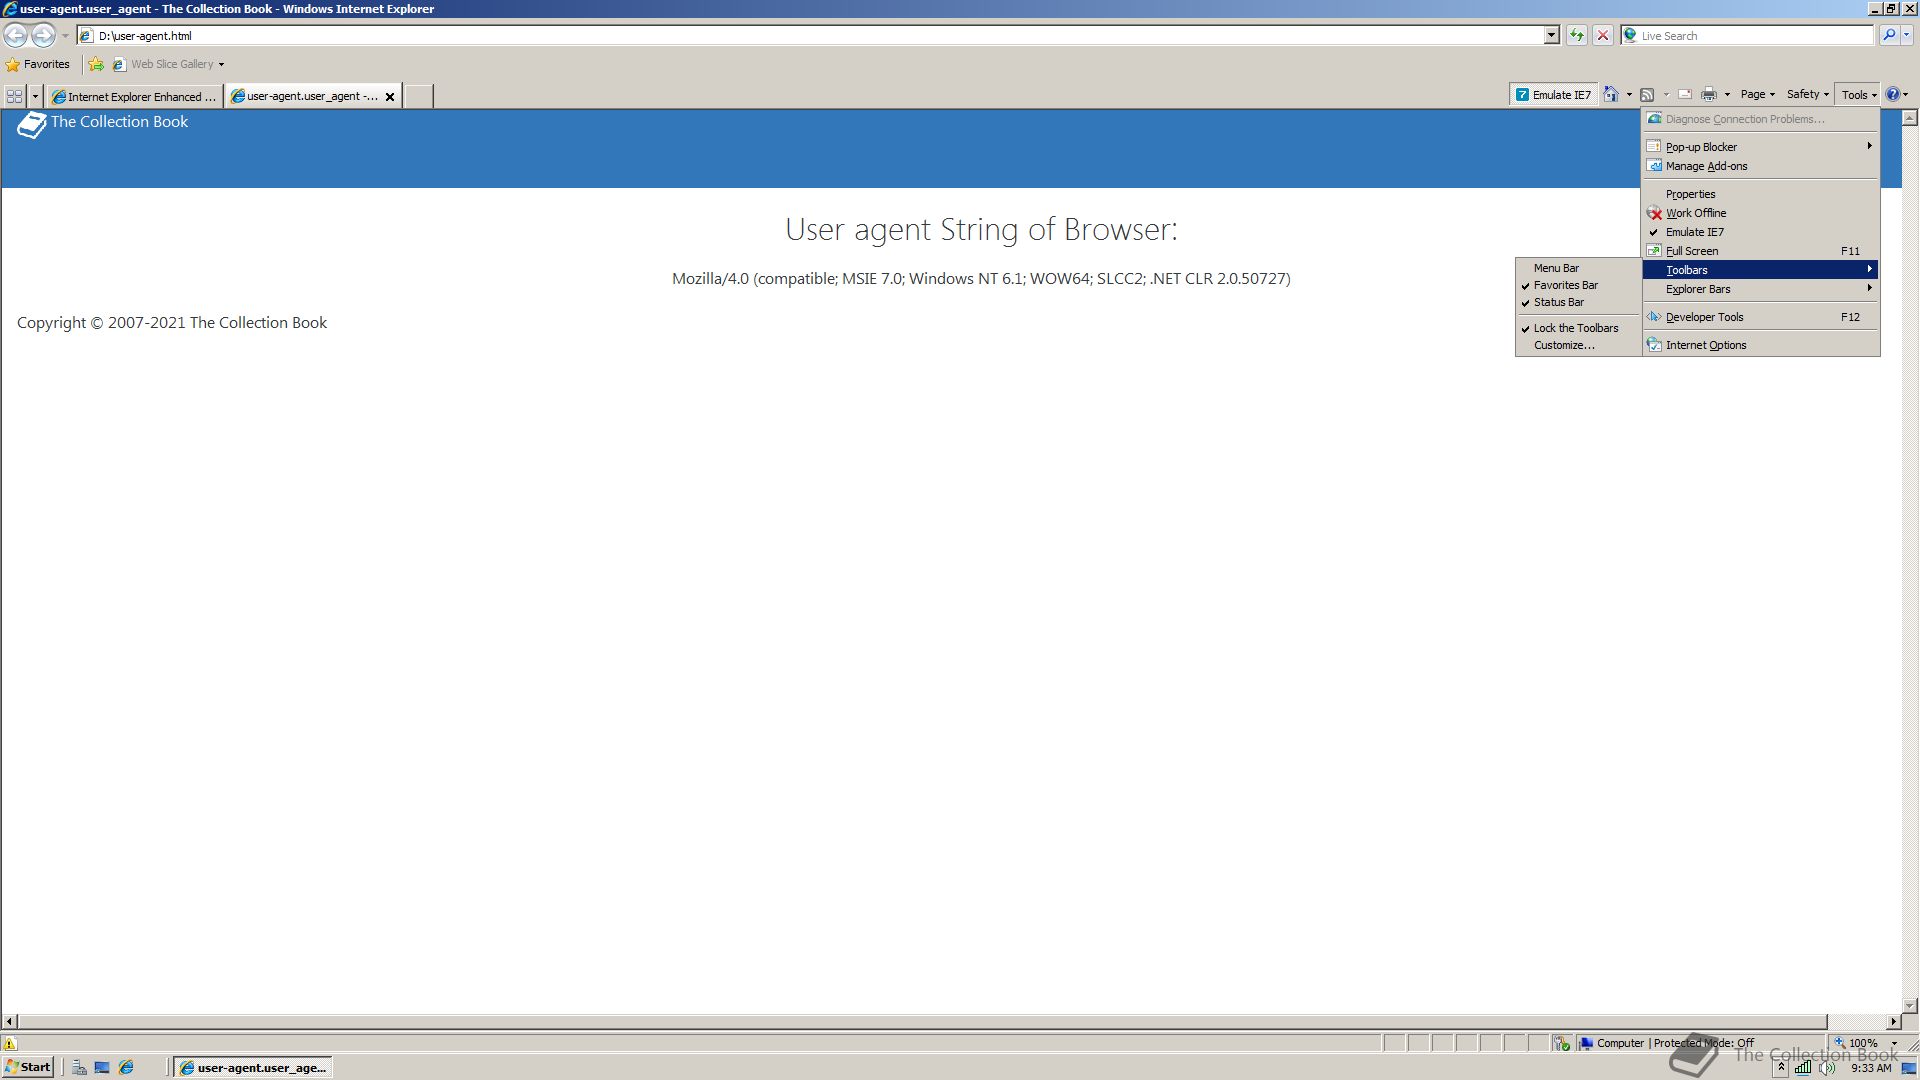Select the user-agent.user_agent tab
1920x1080 pixels.
coord(304,96)
